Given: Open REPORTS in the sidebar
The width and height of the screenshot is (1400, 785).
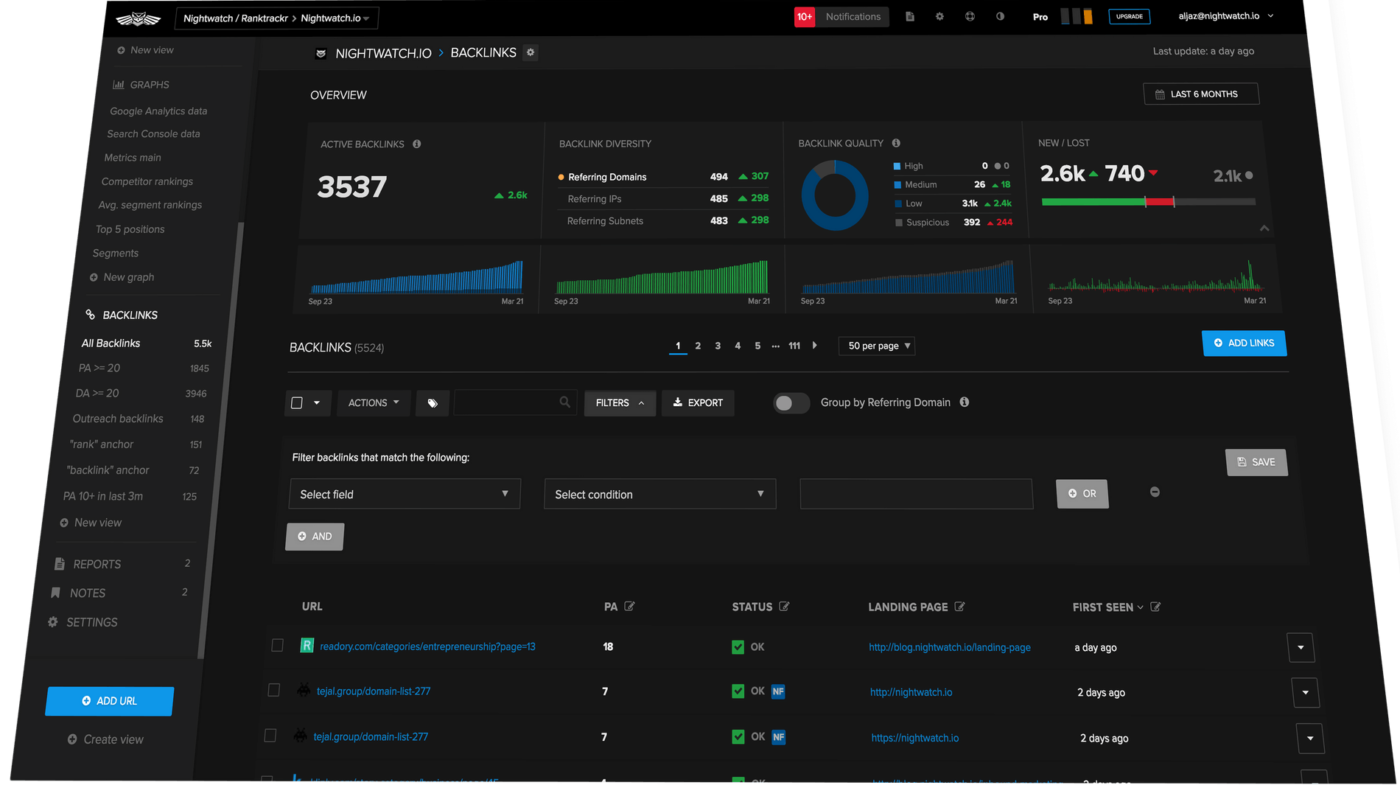Looking at the screenshot, I should [x=96, y=564].
